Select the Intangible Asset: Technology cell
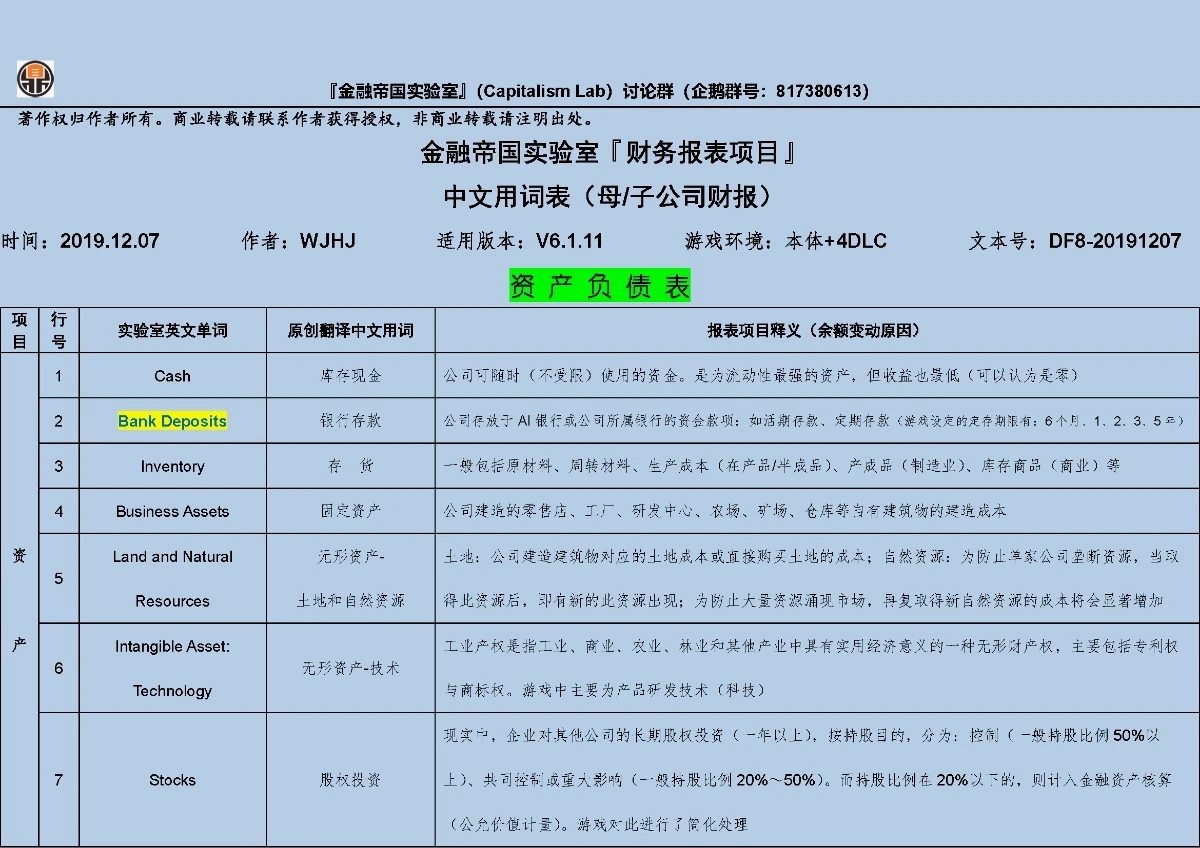The height and width of the screenshot is (848, 1200). click(172, 668)
